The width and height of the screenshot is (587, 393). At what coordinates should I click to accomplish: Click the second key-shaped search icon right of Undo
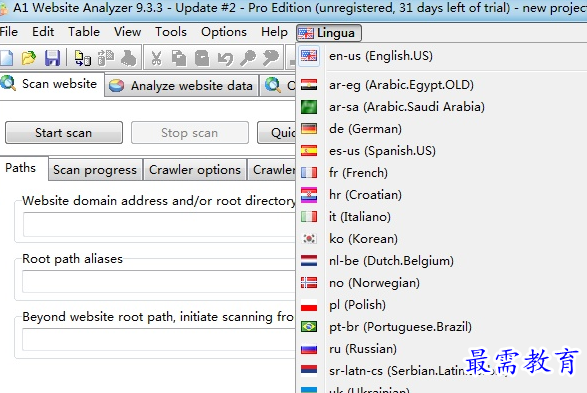(271, 58)
